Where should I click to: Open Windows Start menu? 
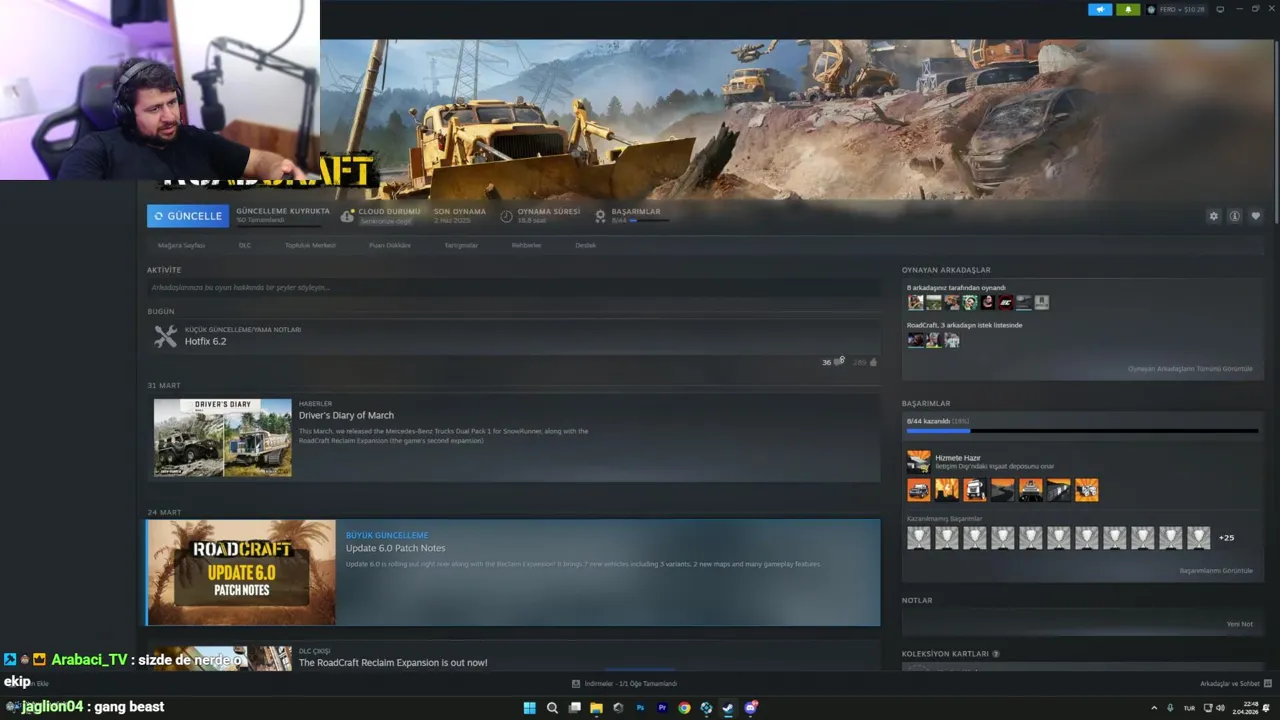(529, 708)
